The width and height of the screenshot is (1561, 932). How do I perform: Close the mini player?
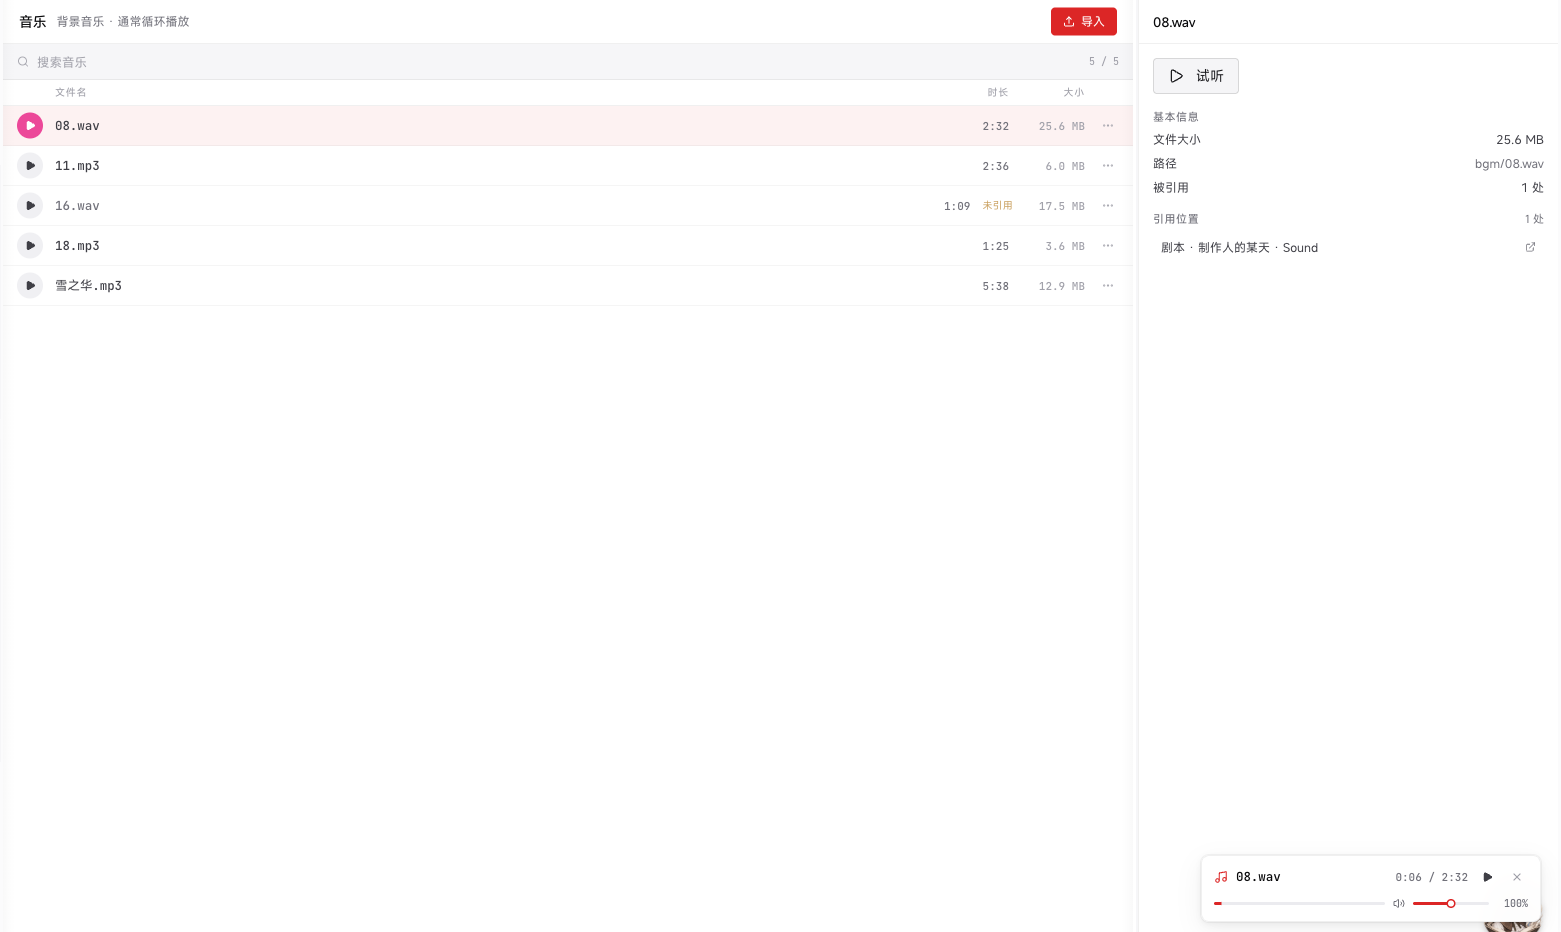coord(1517,877)
